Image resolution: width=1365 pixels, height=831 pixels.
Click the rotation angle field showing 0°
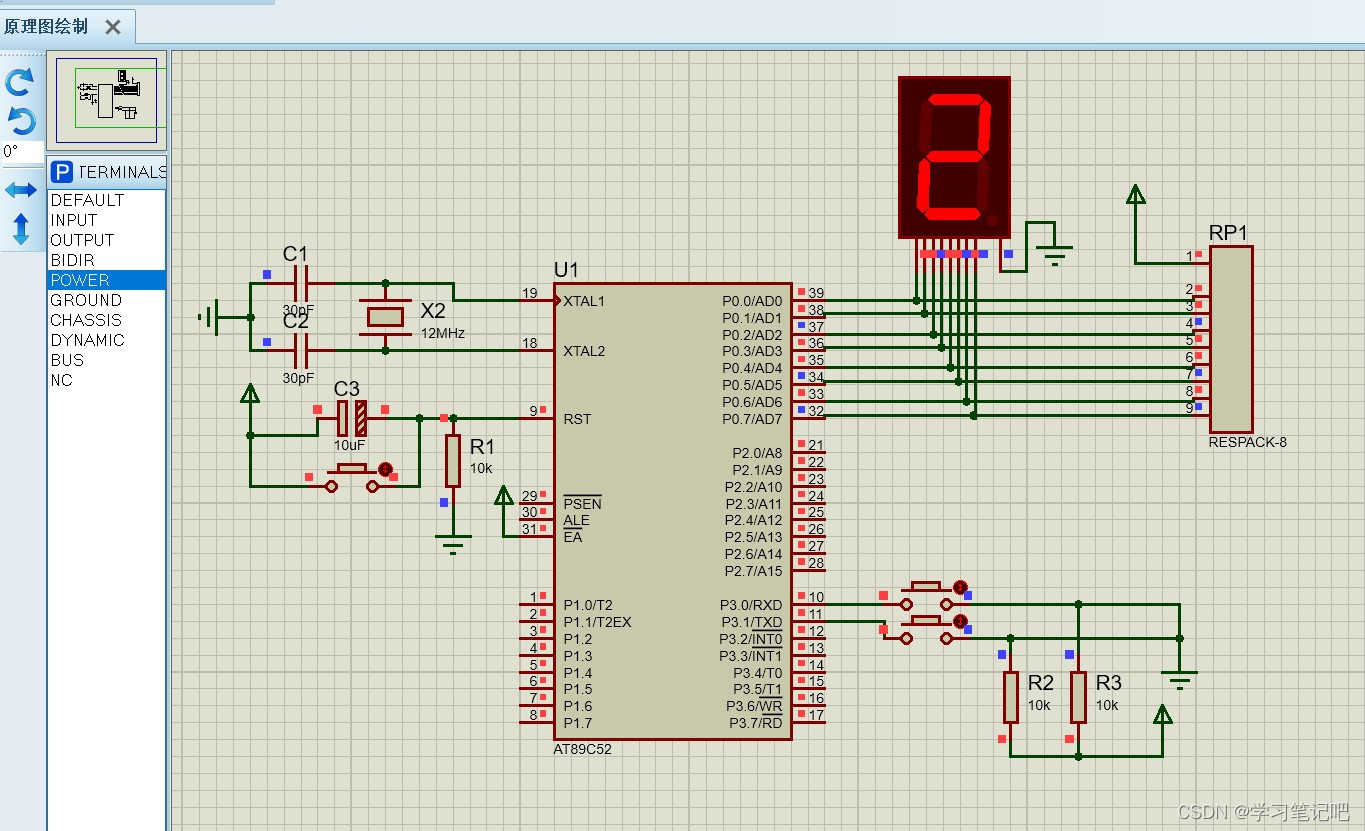[x=21, y=151]
